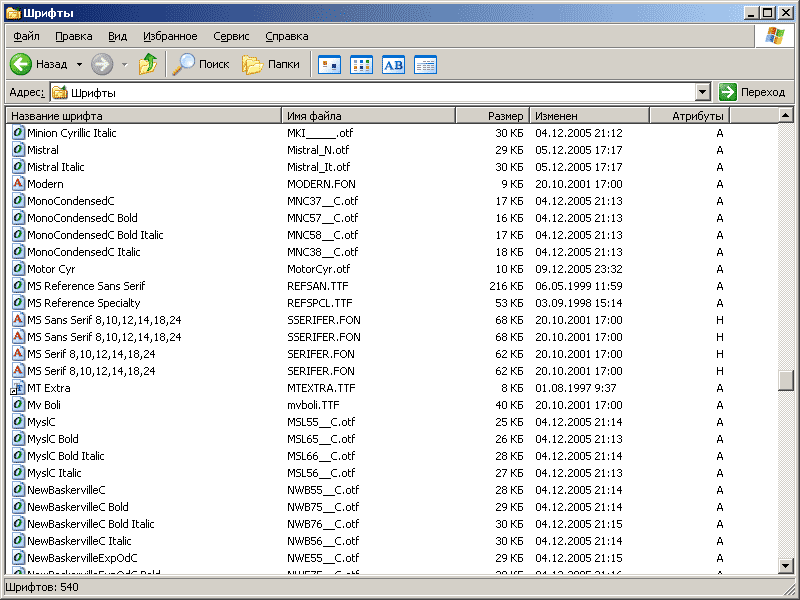This screenshot has height=600, width=800.
Task: Click file name MODERN.FON
Action: [x=321, y=184]
